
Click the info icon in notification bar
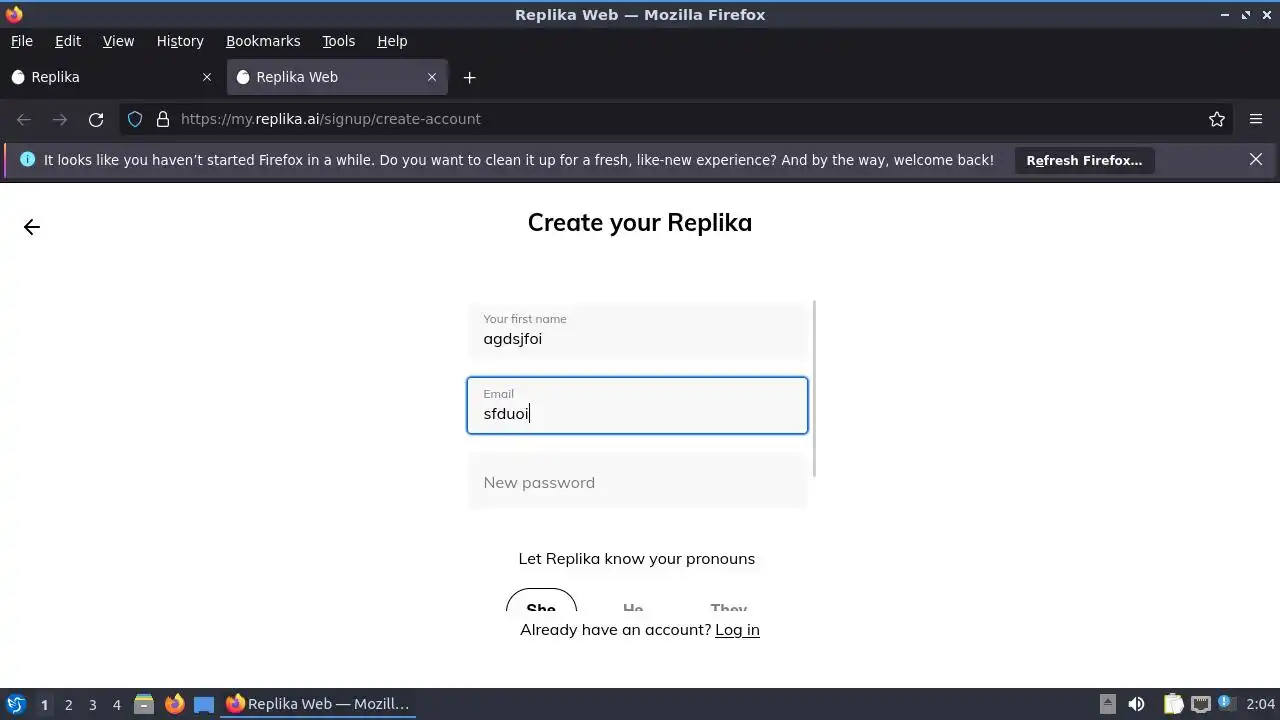click(x=27, y=159)
